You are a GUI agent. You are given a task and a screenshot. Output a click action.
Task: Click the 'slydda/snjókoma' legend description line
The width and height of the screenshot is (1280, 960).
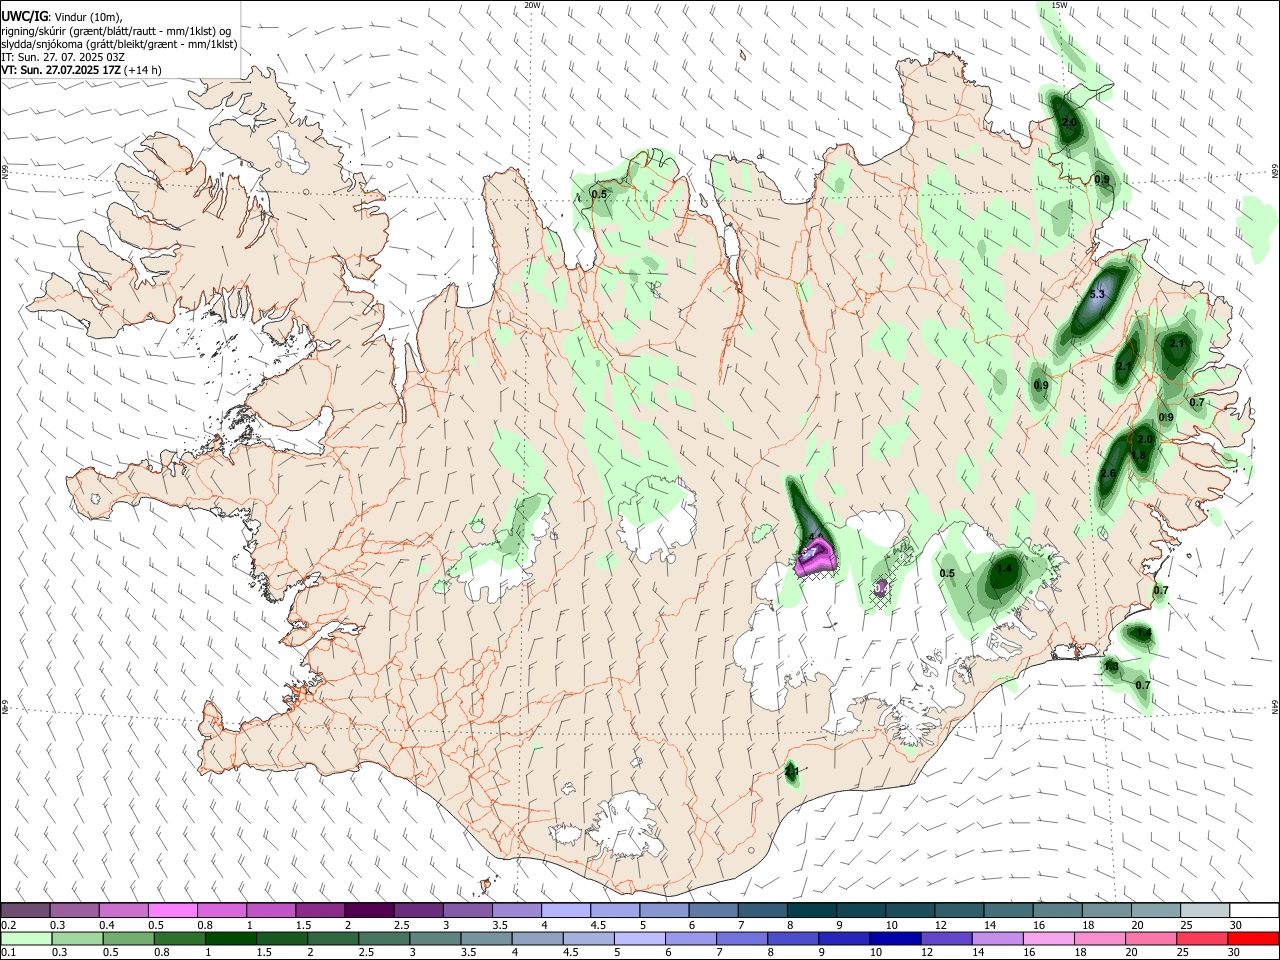tap(120, 44)
